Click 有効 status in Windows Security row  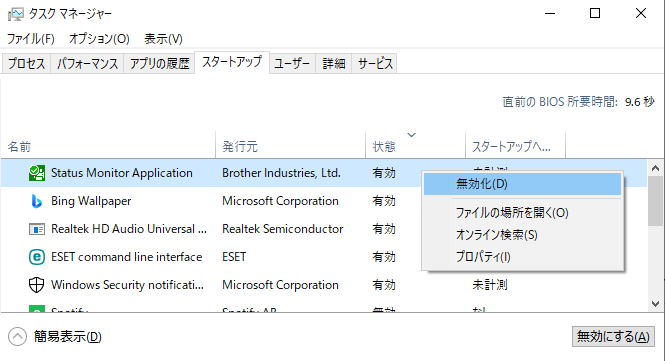coord(384,285)
